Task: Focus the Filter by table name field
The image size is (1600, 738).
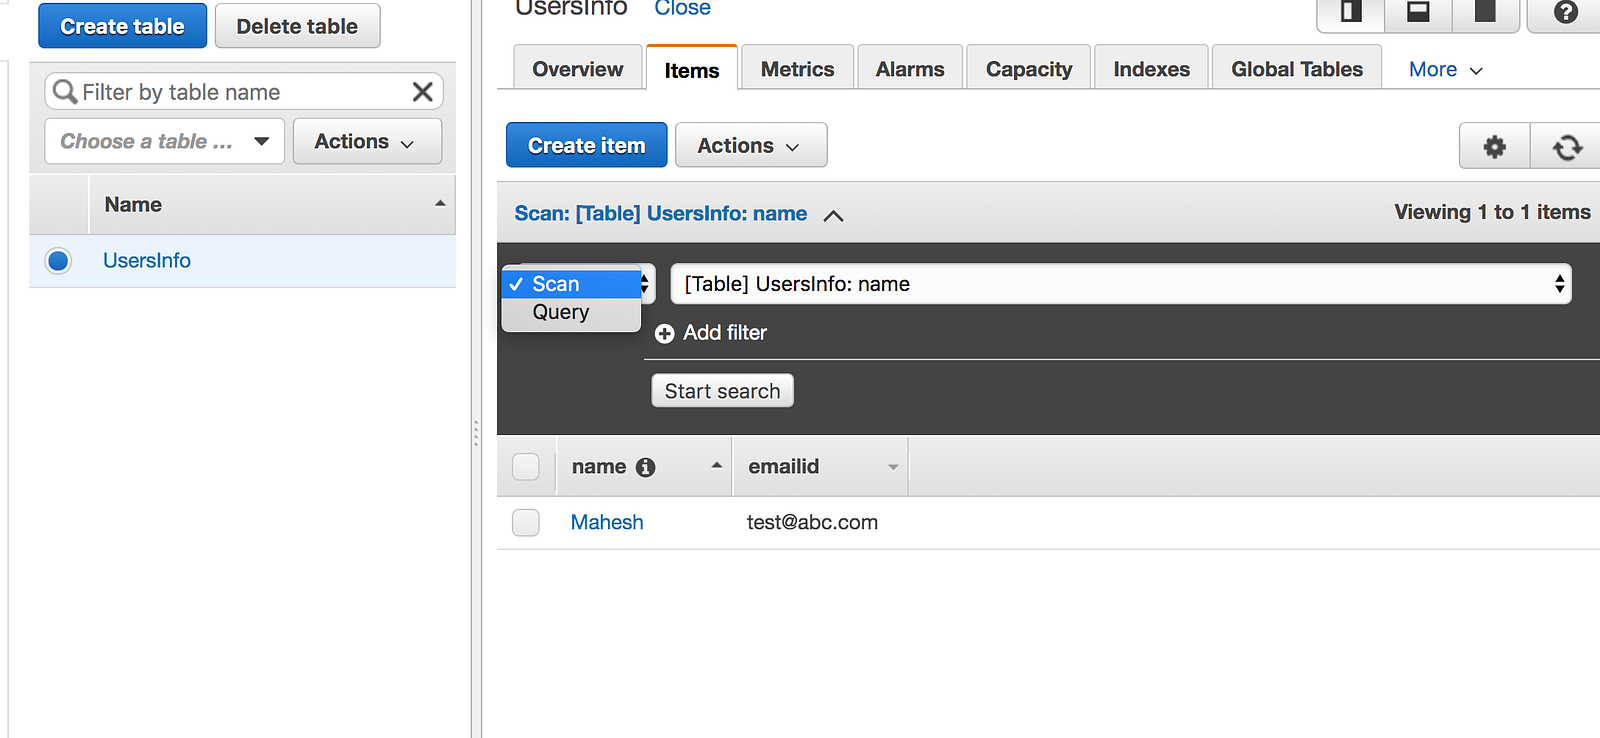Action: pyautogui.click(x=244, y=92)
